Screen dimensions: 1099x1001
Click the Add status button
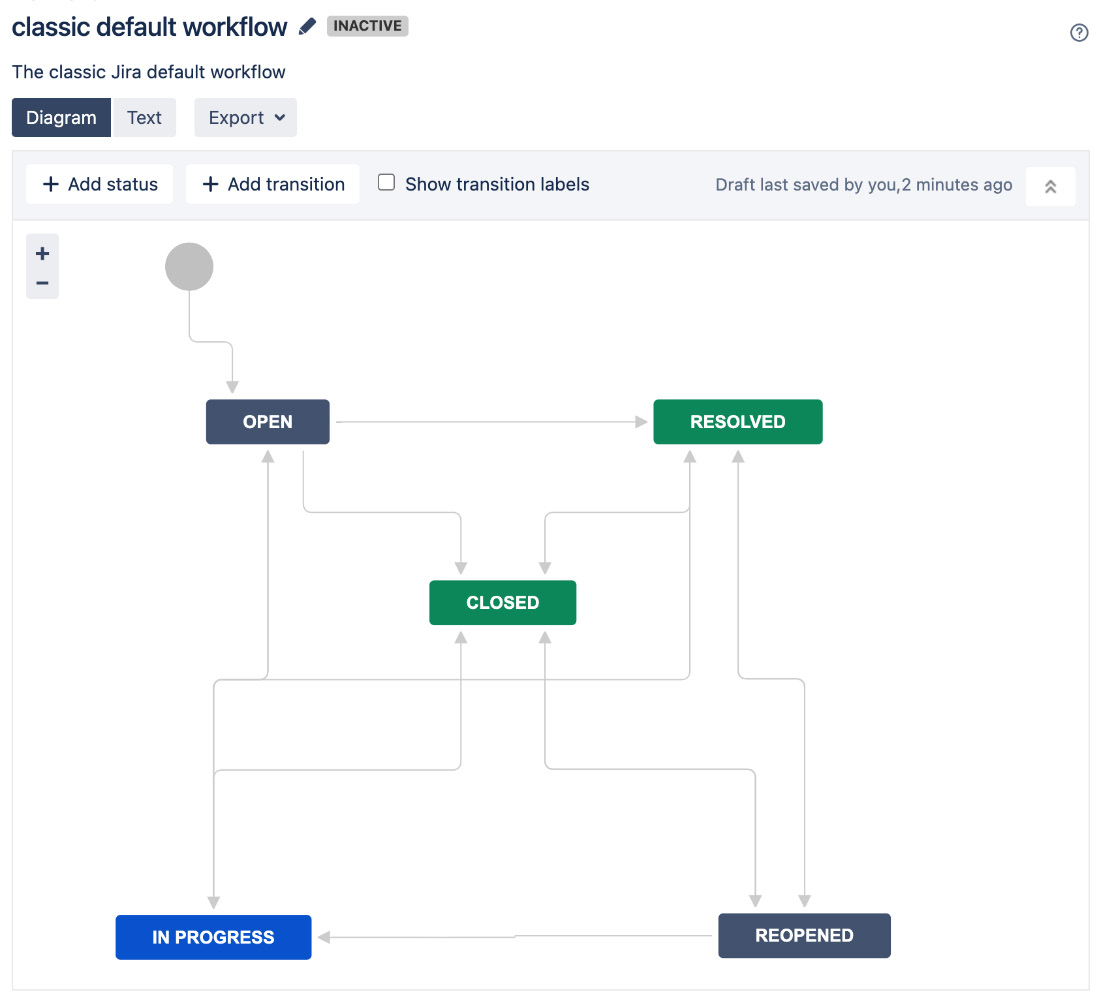(x=100, y=184)
